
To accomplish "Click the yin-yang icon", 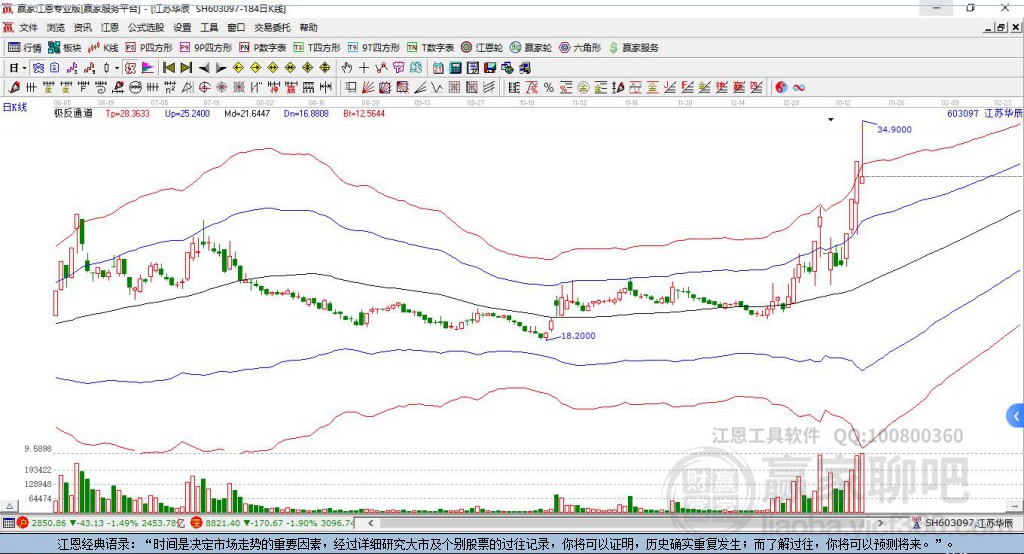I will click(780, 87).
